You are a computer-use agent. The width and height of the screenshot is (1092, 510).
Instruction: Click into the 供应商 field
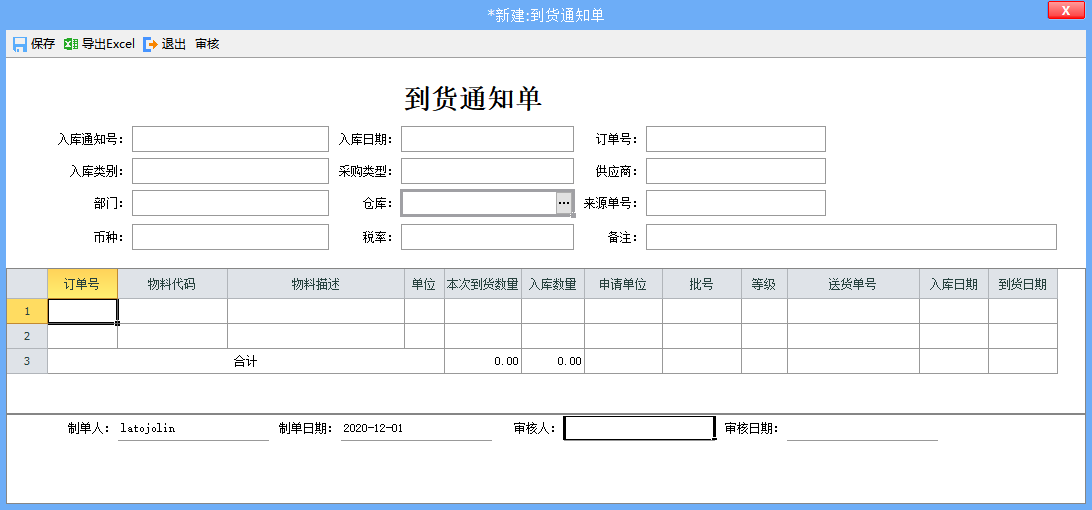(x=735, y=171)
